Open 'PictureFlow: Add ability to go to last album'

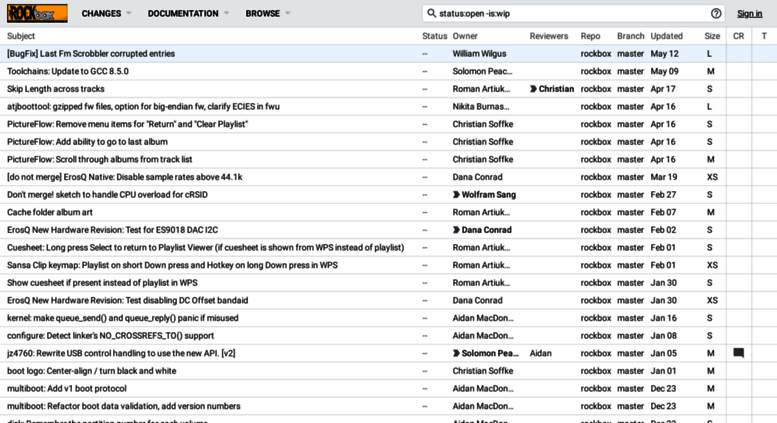pyautogui.click(x=87, y=142)
